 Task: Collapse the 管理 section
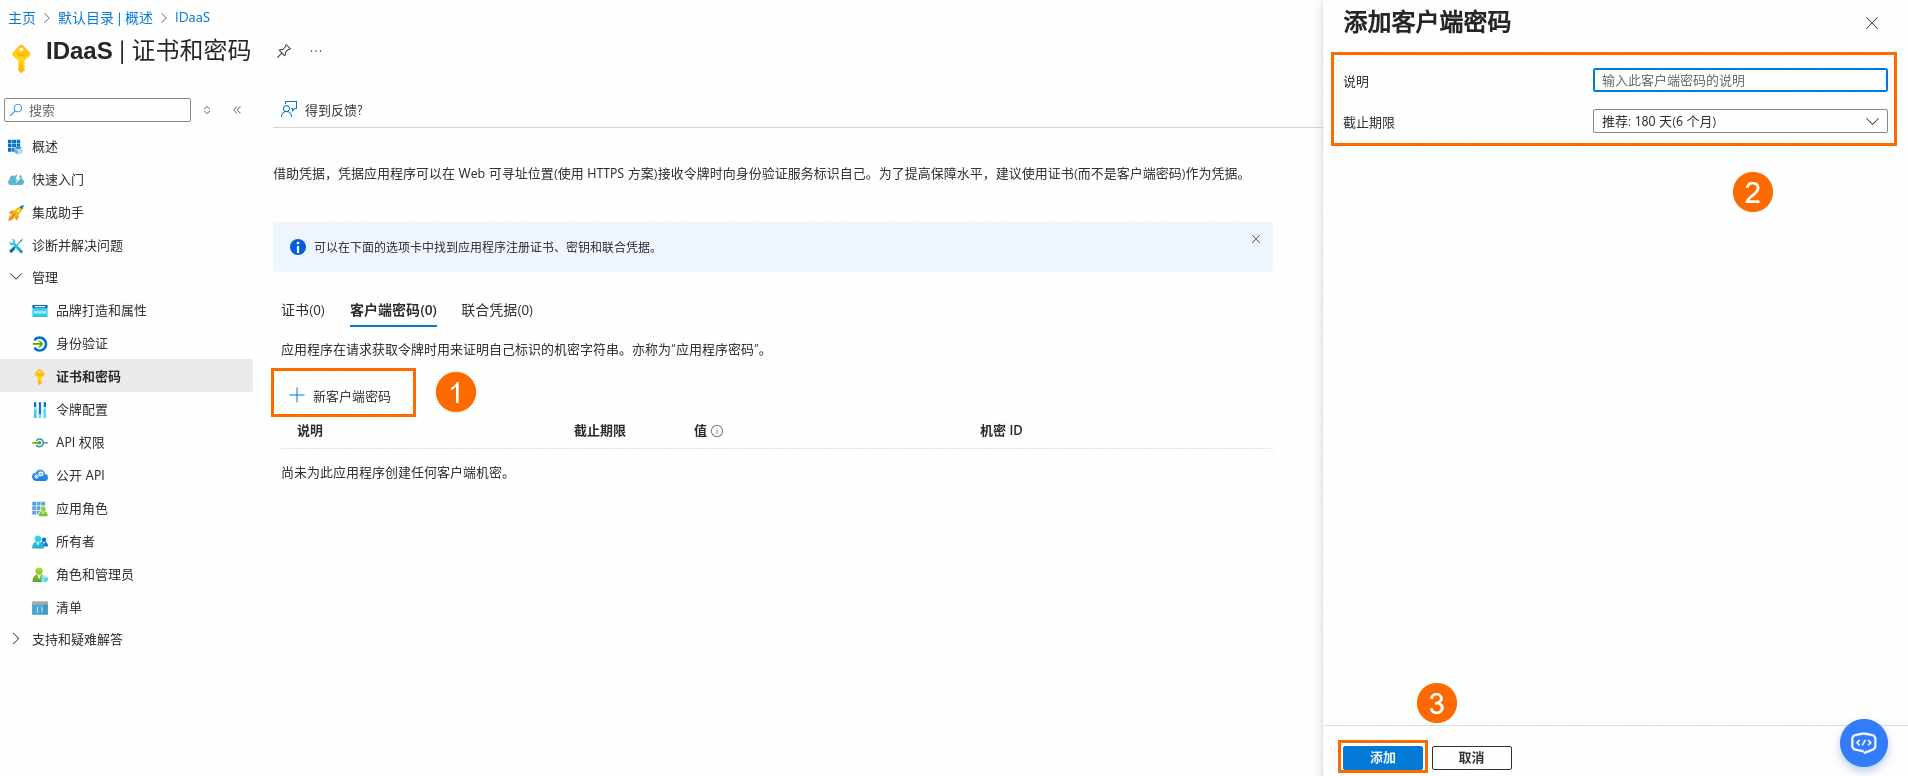click(16, 277)
